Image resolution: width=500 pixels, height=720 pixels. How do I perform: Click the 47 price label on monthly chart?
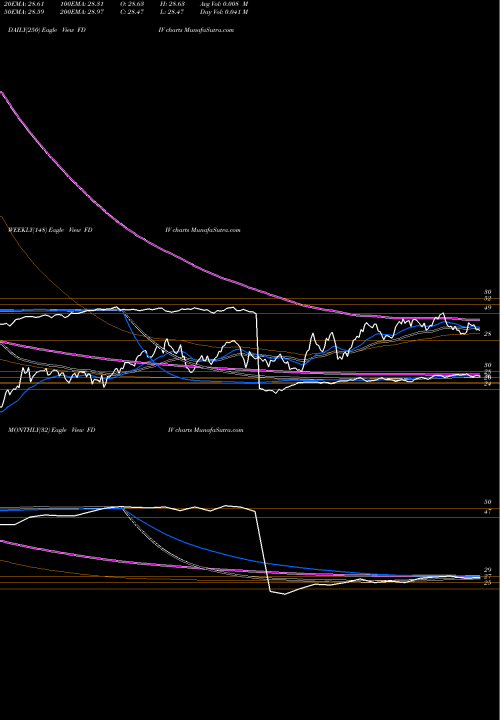tap(488, 511)
